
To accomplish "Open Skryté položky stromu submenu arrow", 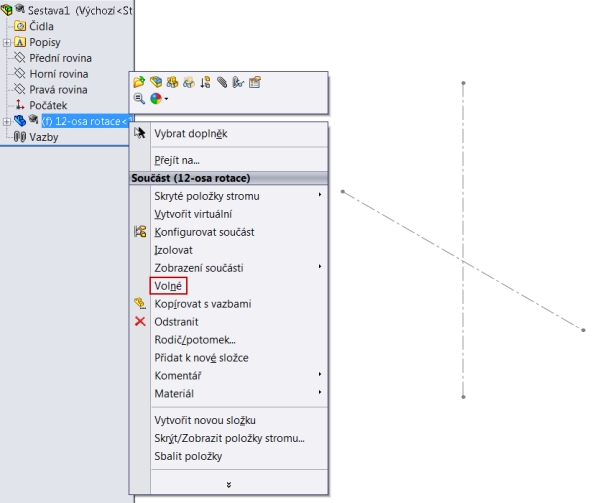I will click(320, 195).
